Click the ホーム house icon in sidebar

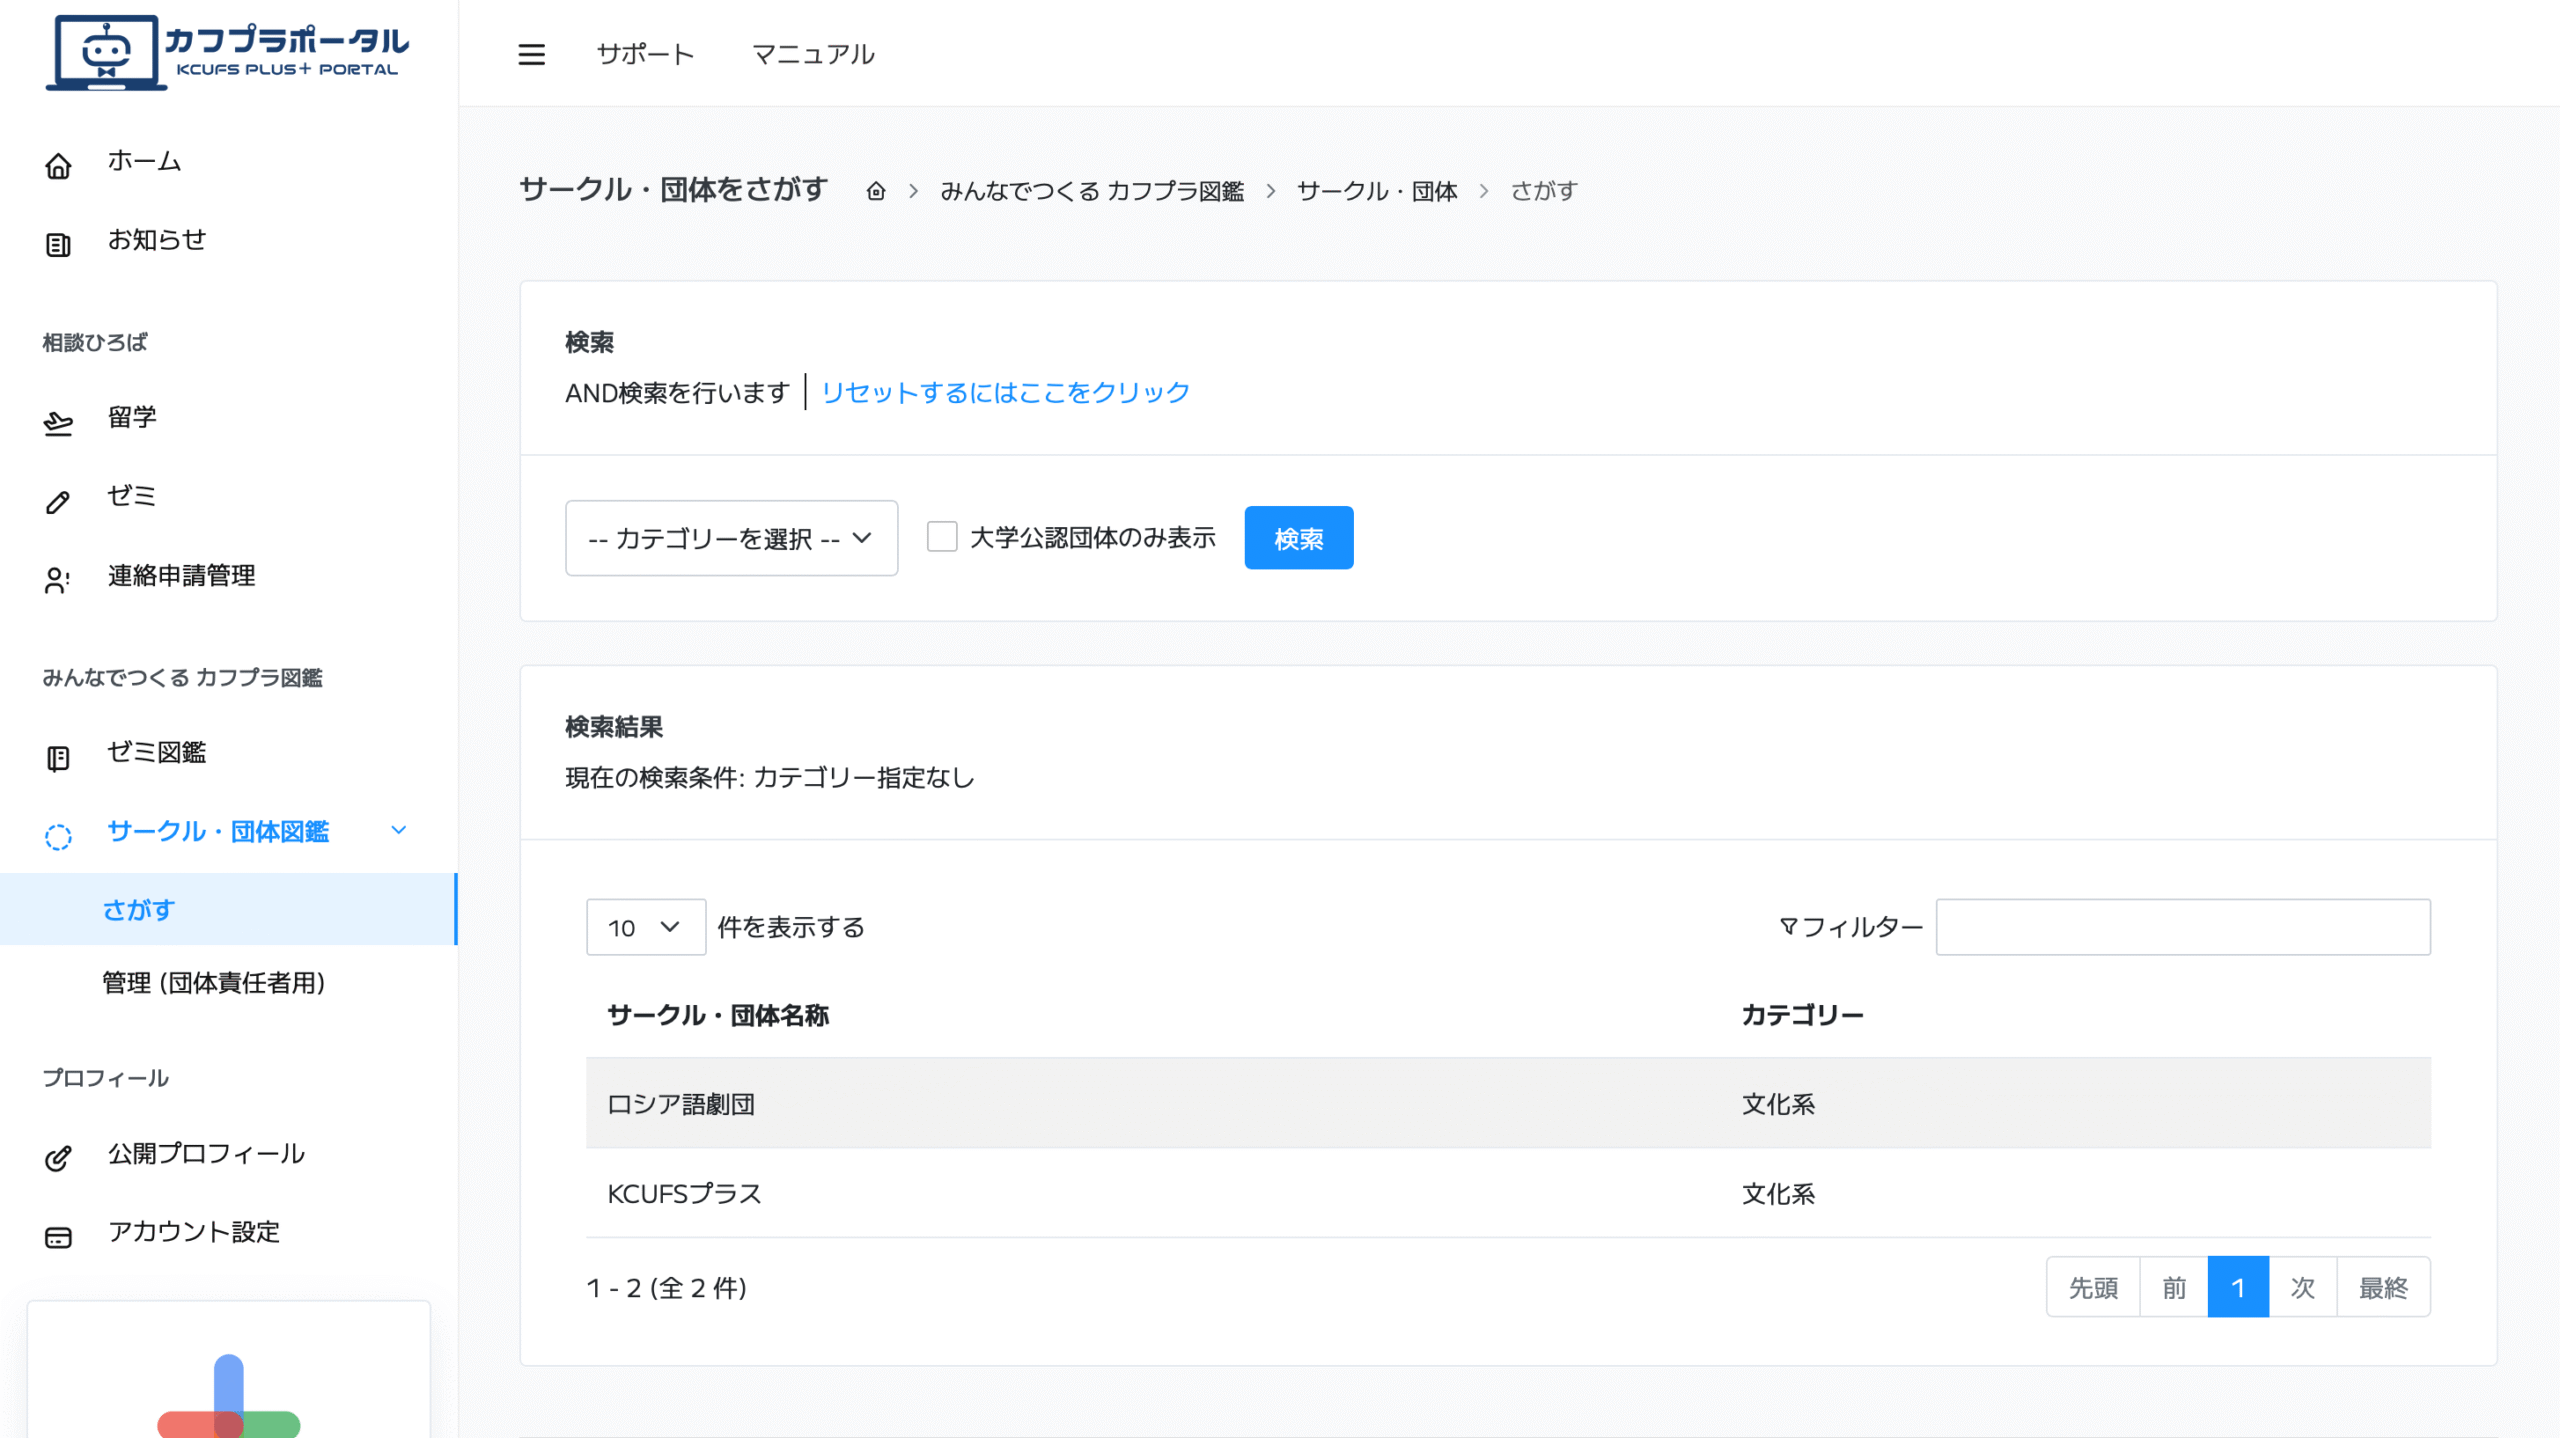(x=58, y=165)
